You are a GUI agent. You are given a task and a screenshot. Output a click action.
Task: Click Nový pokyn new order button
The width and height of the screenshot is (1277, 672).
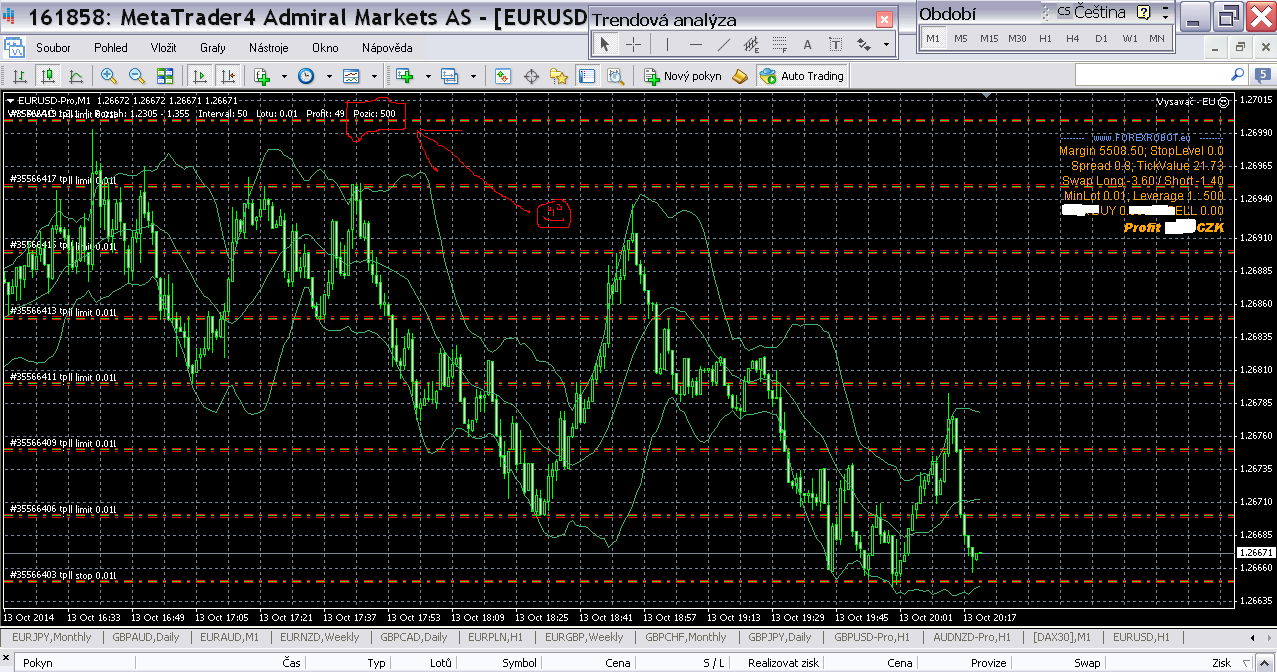(683, 76)
